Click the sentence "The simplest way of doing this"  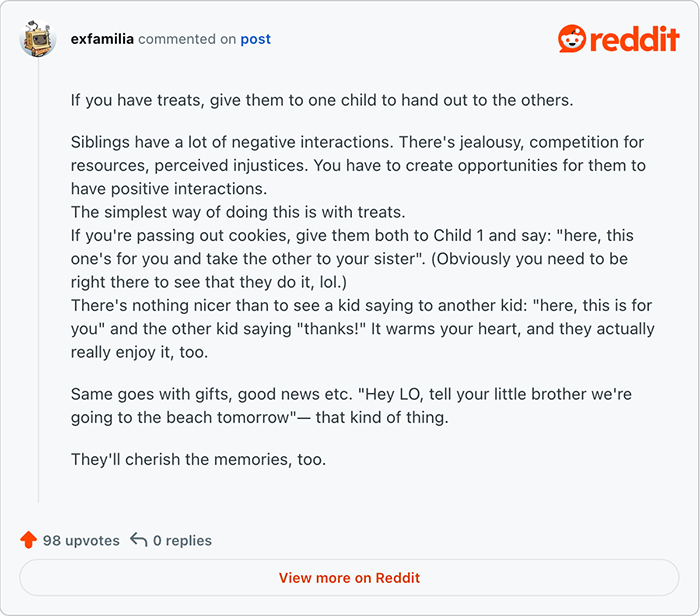click(x=238, y=212)
